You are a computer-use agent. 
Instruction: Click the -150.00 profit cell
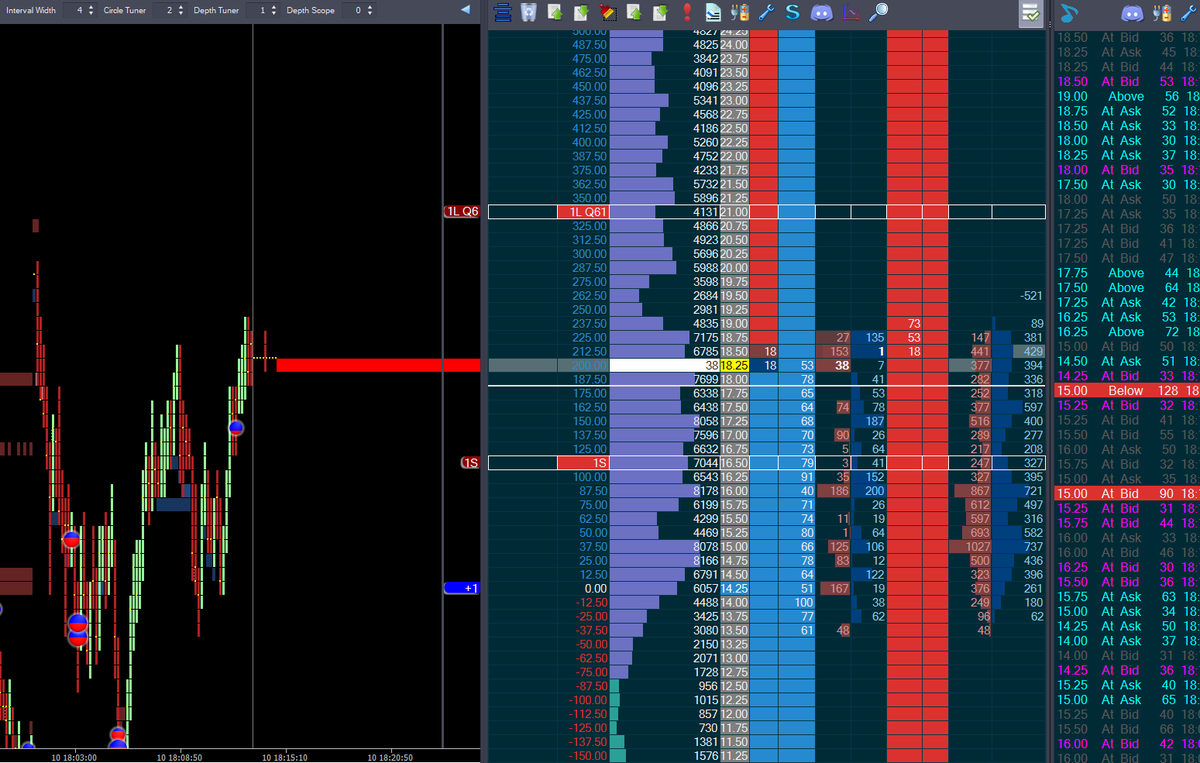(x=582, y=756)
